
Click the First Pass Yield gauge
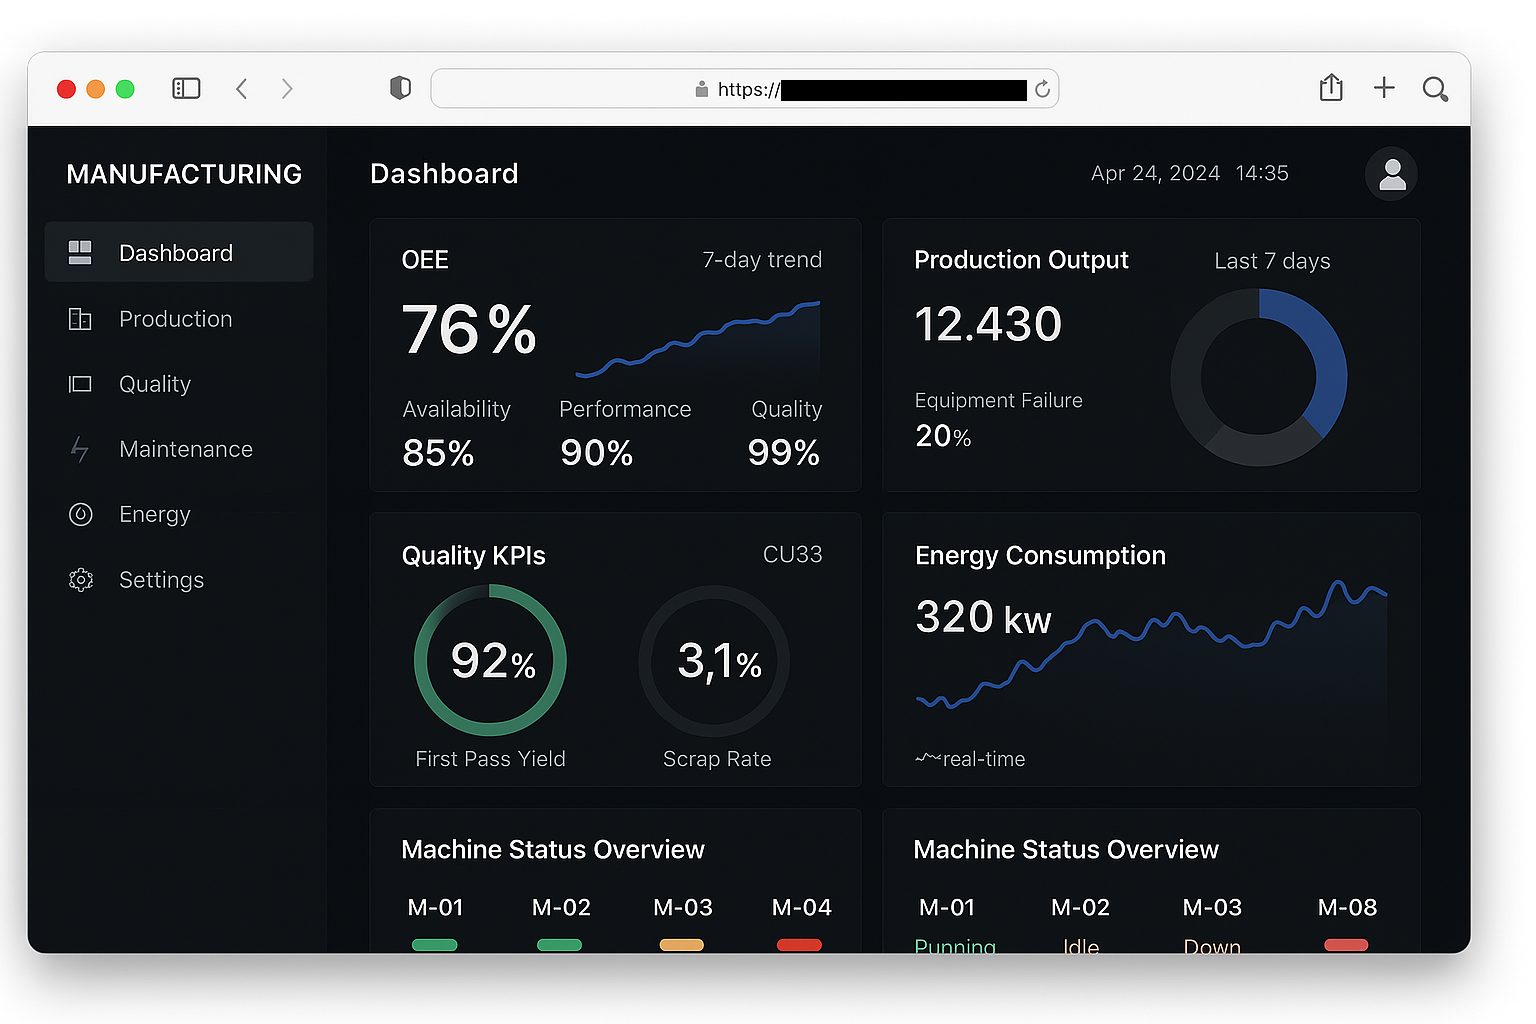click(490, 661)
